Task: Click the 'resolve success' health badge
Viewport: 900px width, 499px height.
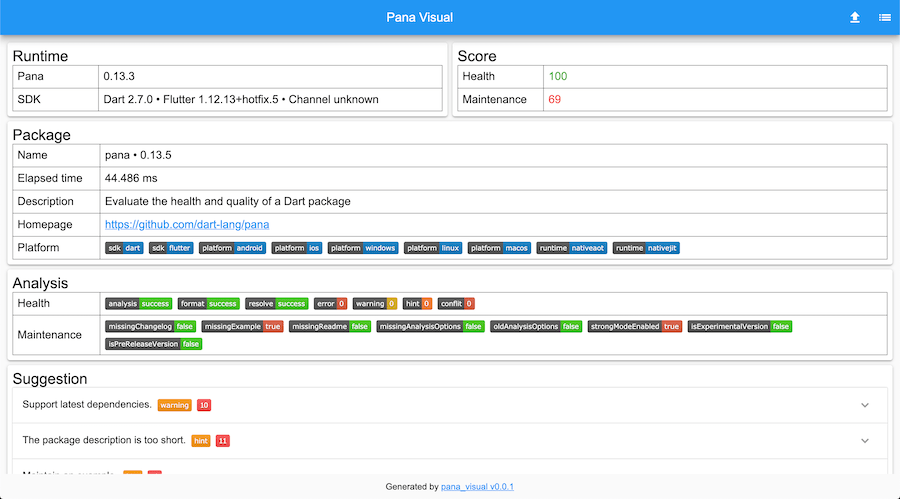Action: click(x=277, y=304)
